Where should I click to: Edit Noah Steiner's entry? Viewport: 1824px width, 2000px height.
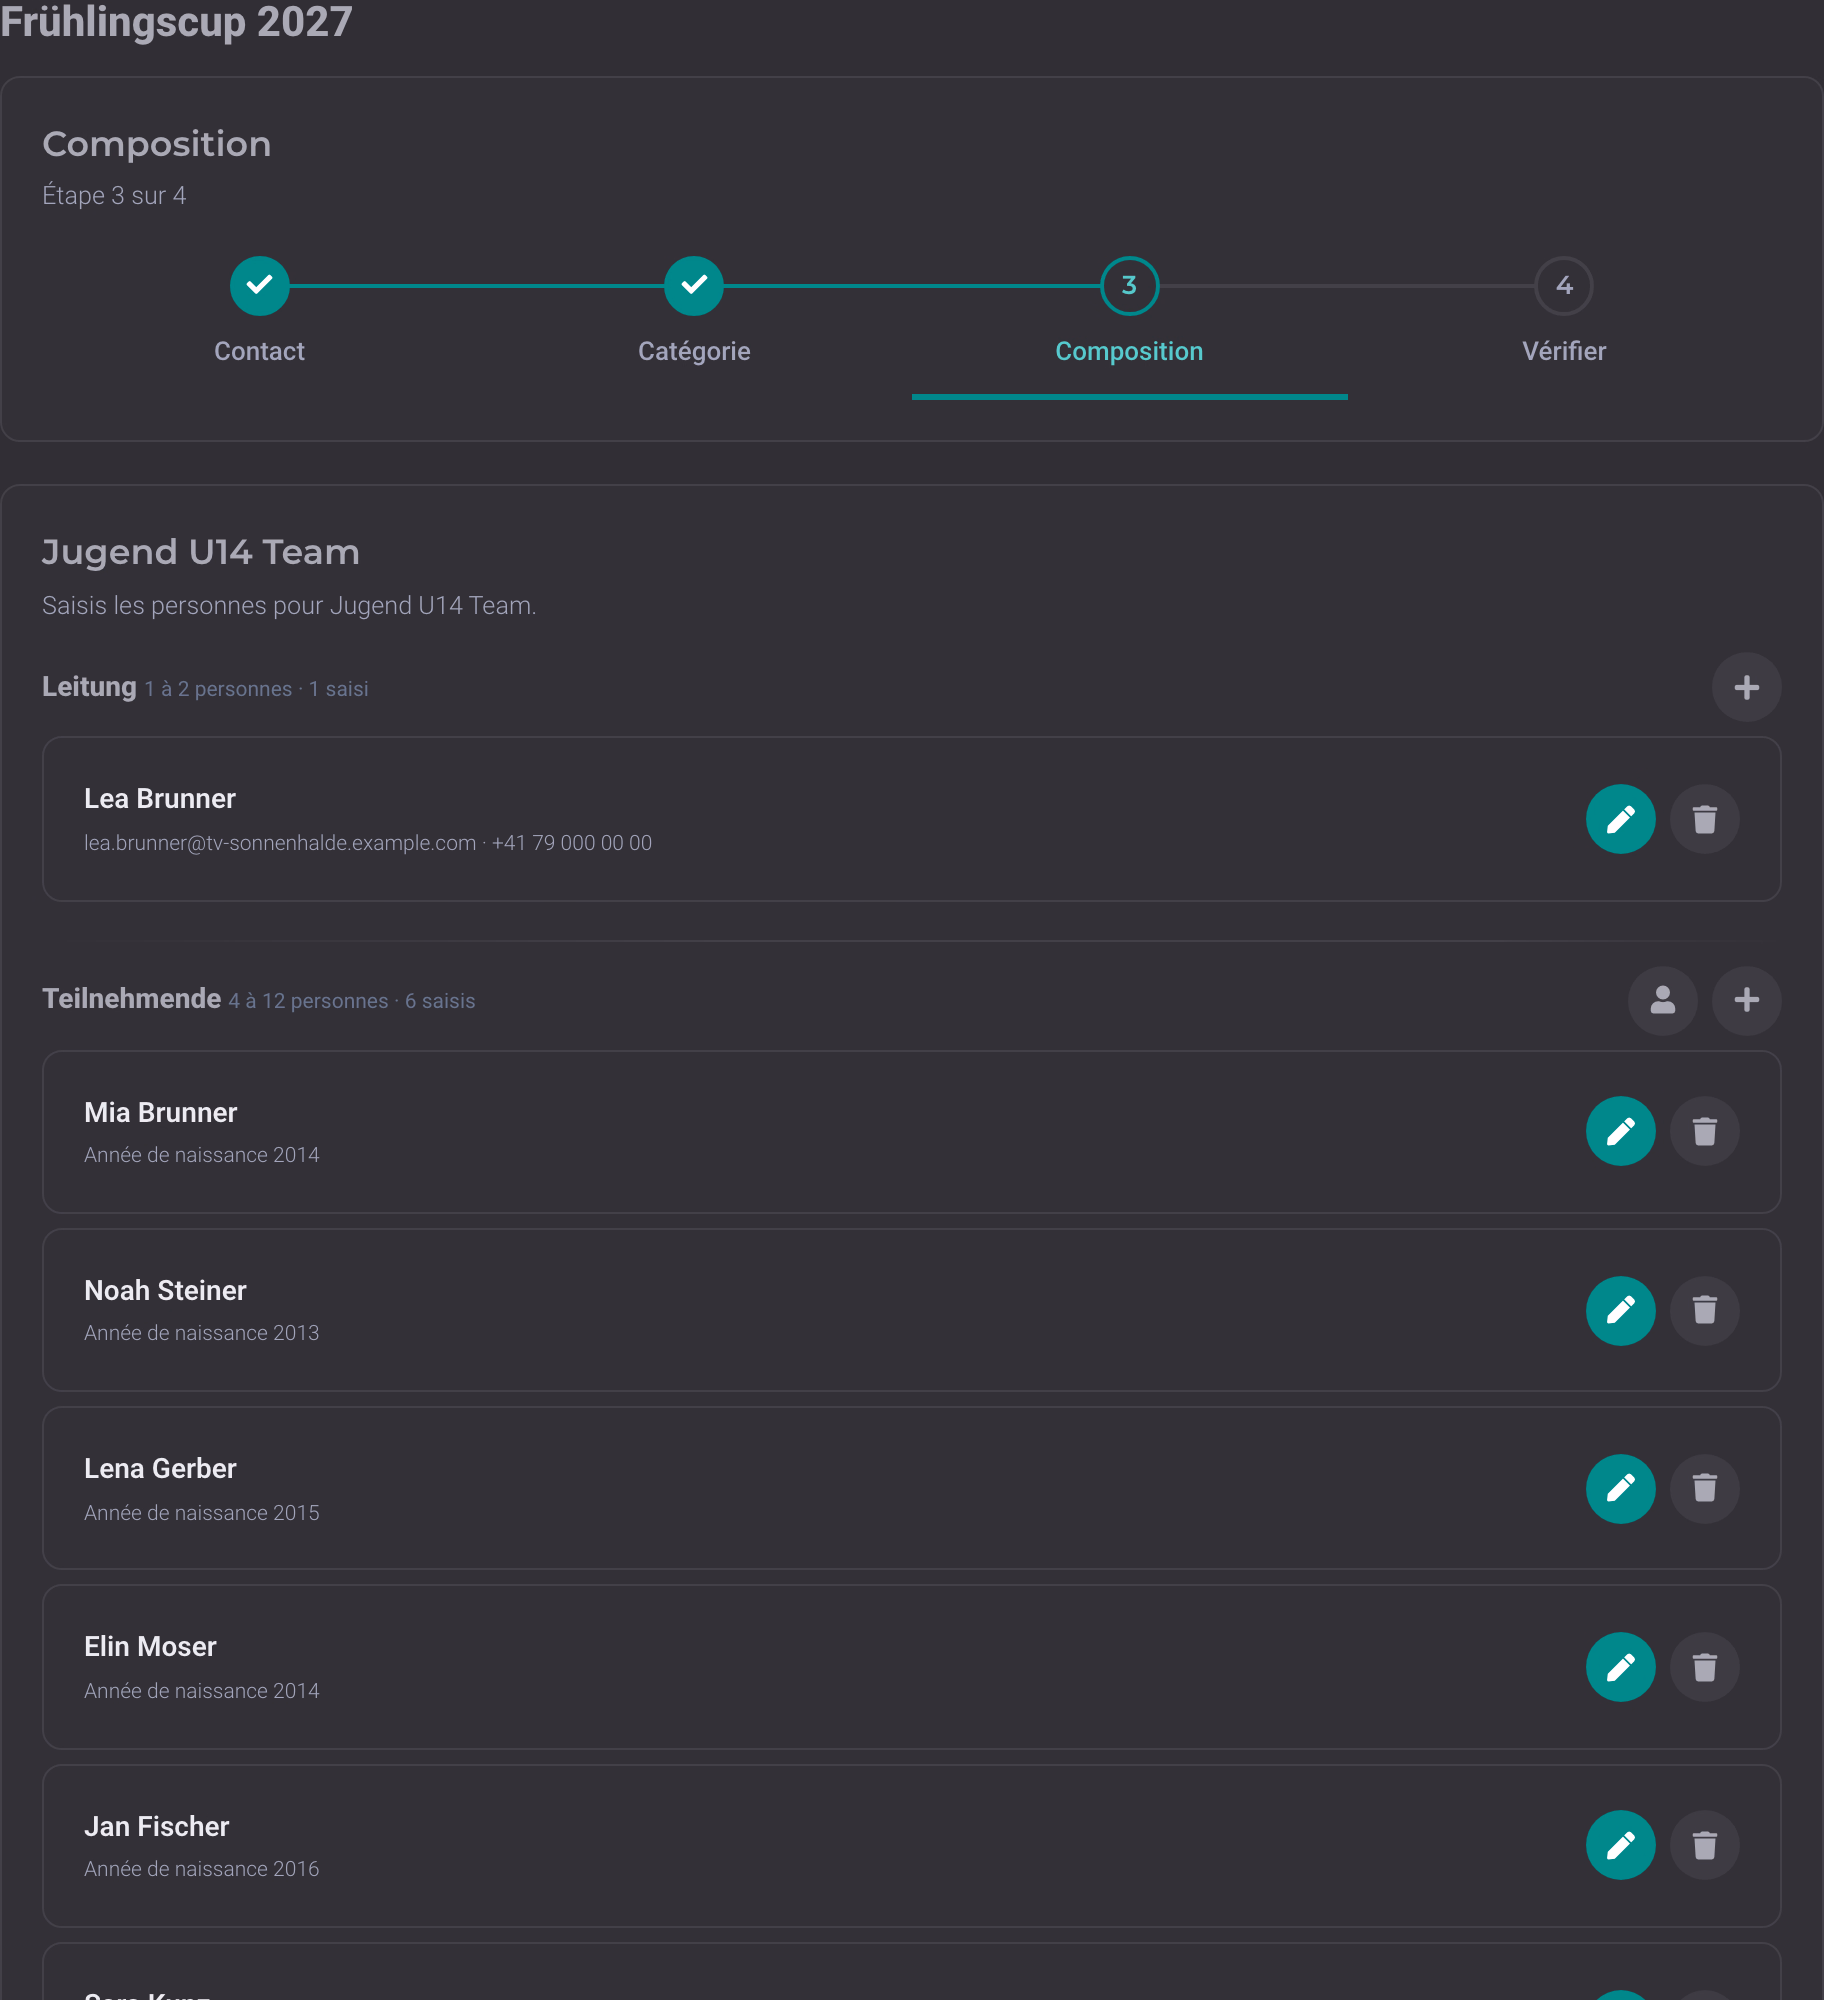[x=1620, y=1310]
